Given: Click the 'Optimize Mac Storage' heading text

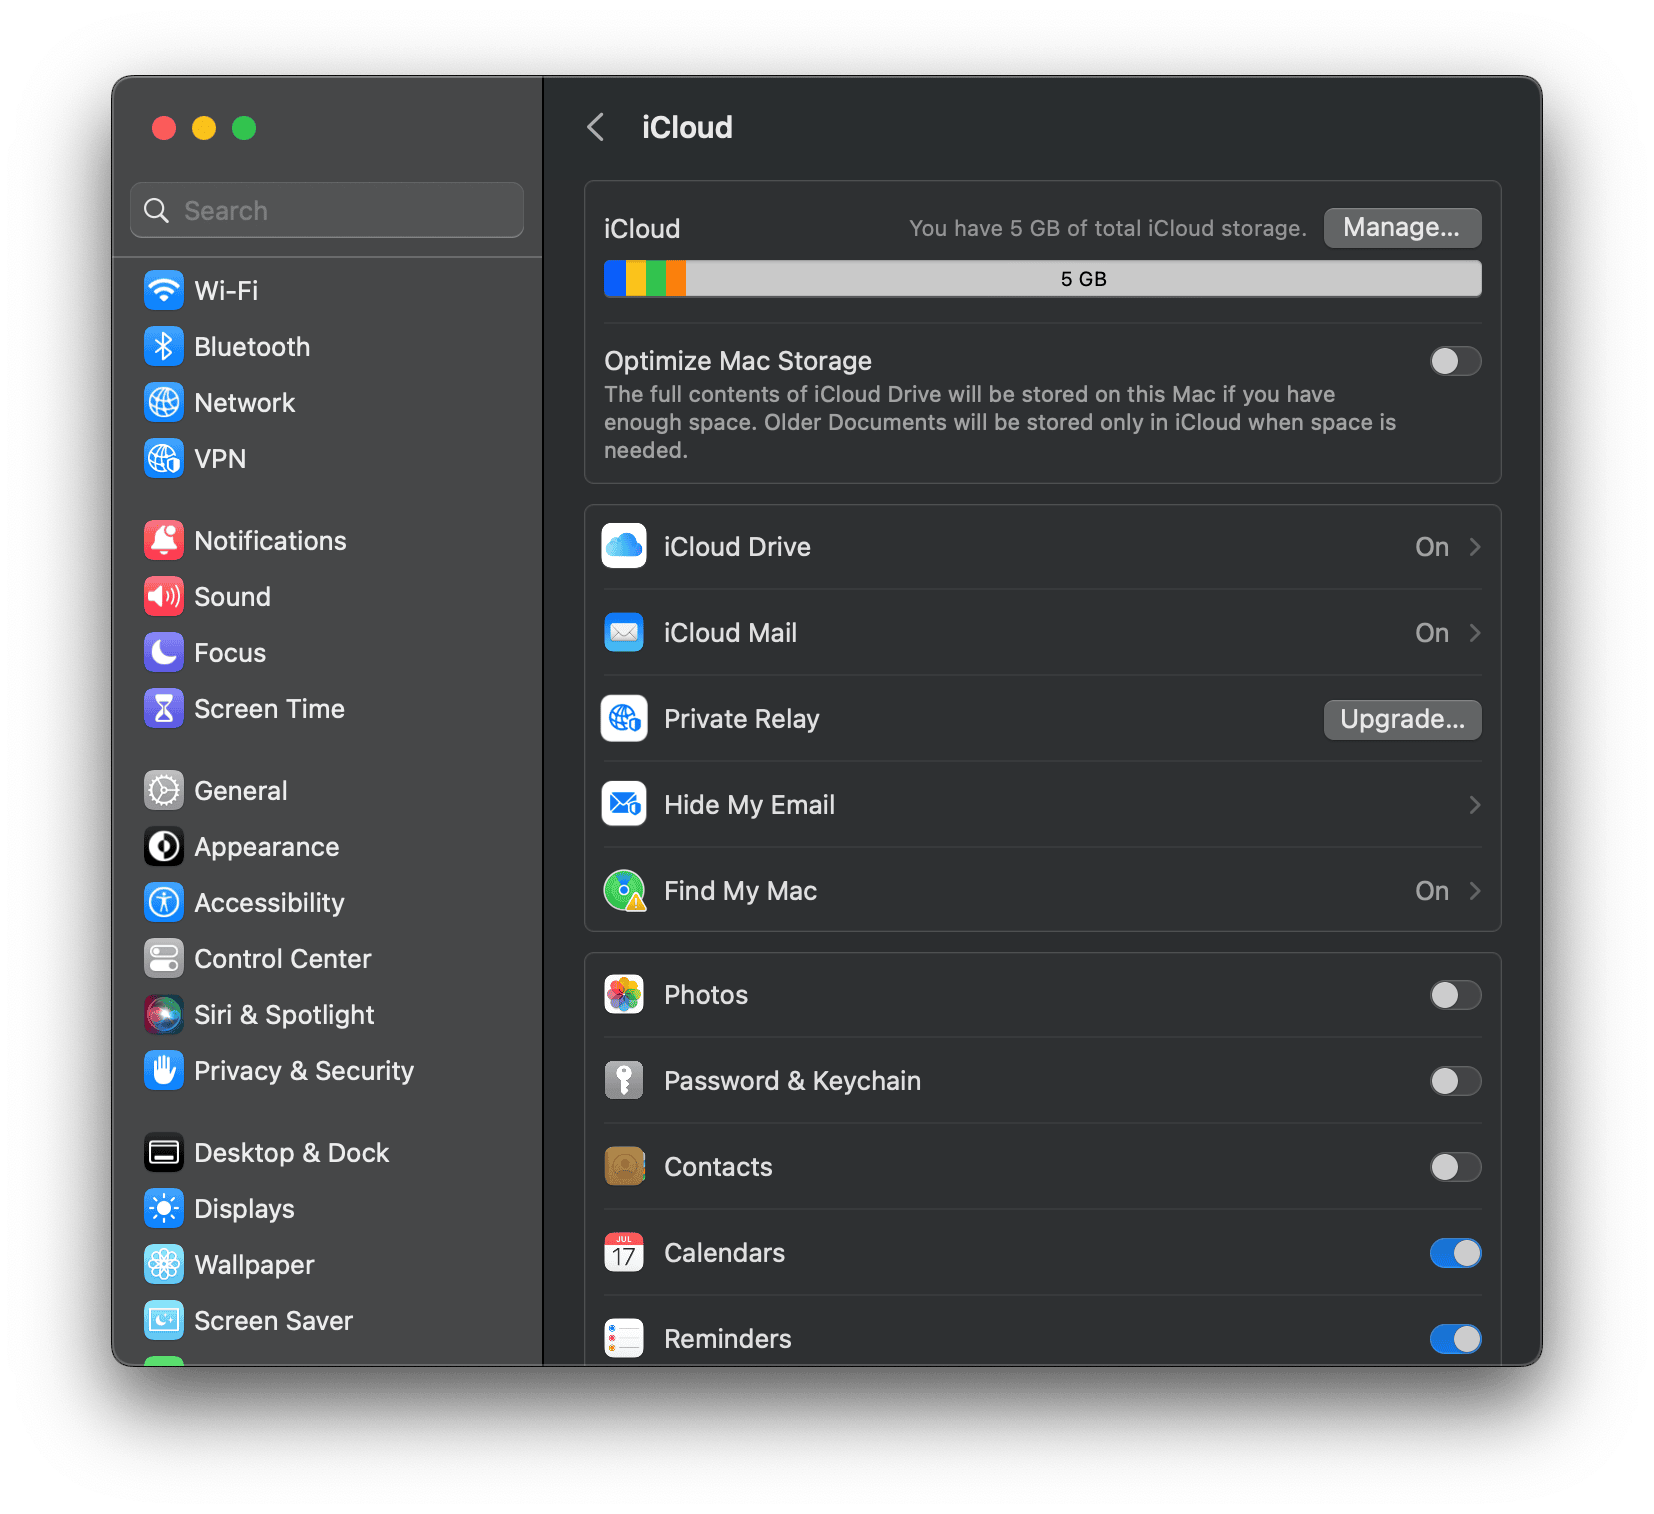Looking at the screenshot, I should tap(738, 361).
